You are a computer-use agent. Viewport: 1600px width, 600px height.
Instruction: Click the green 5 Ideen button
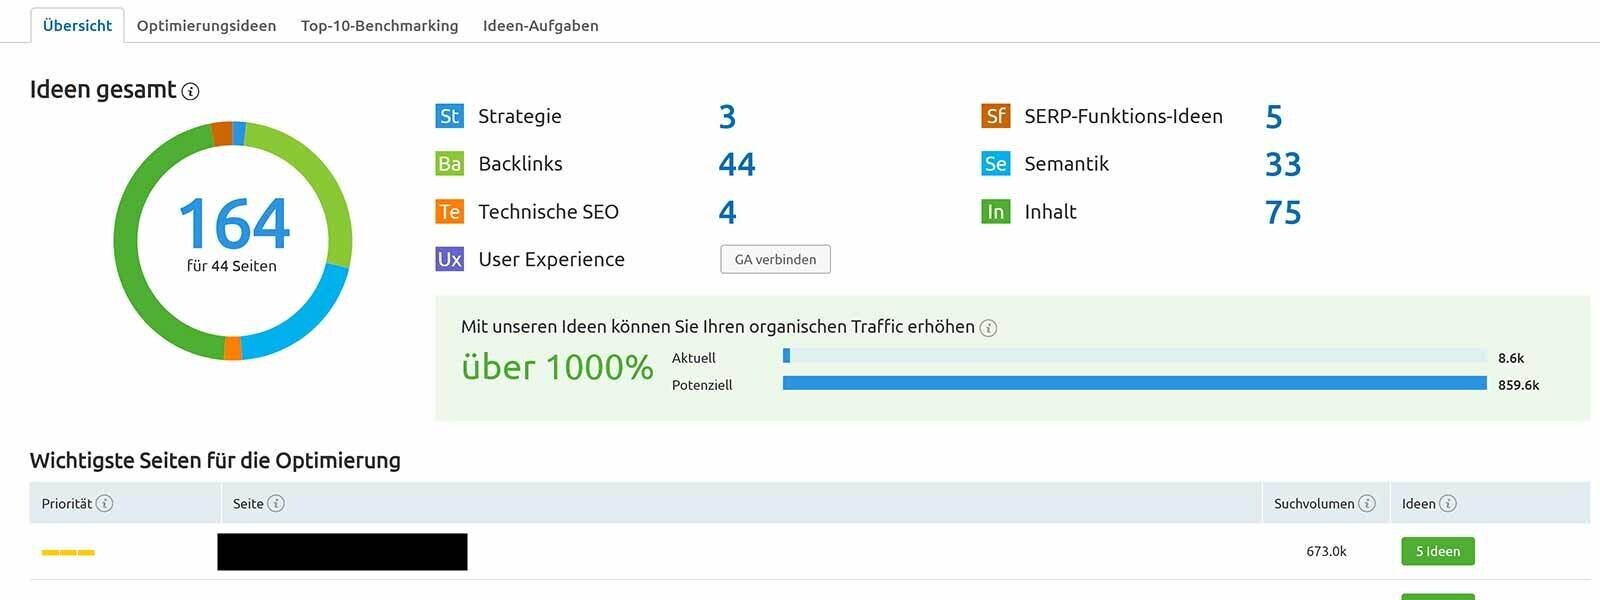pos(1437,552)
